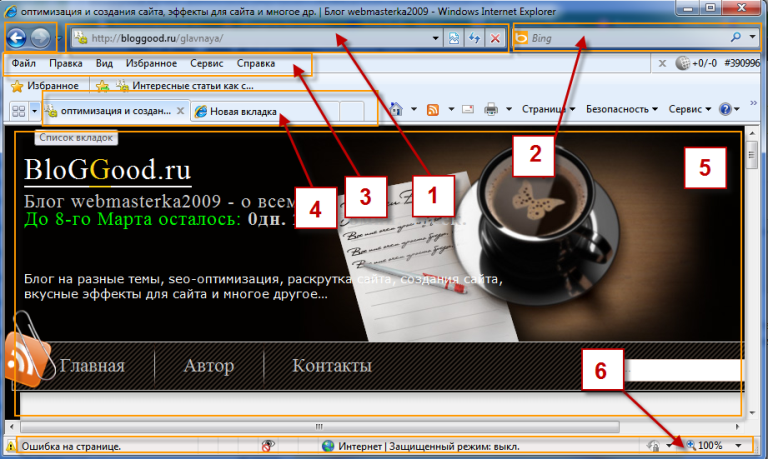Open the Избранное menu in menu bar
The height and width of the screenshot is (459, 768).
coord(151,63)
